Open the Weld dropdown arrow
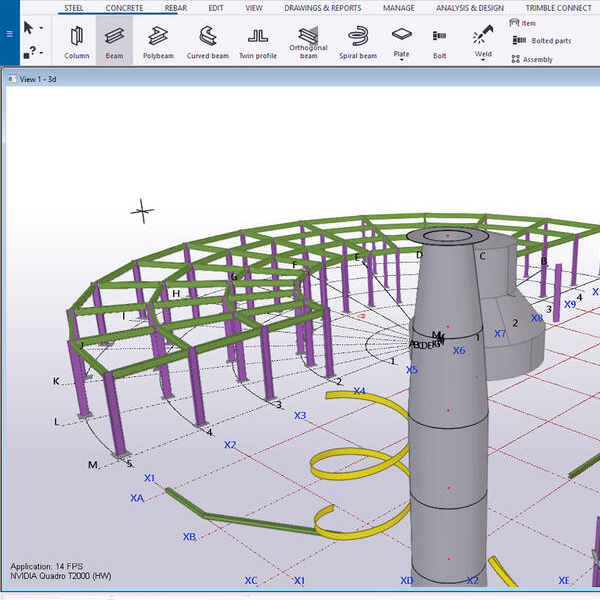This screenshot has width=600, height=600. [483, 60]
